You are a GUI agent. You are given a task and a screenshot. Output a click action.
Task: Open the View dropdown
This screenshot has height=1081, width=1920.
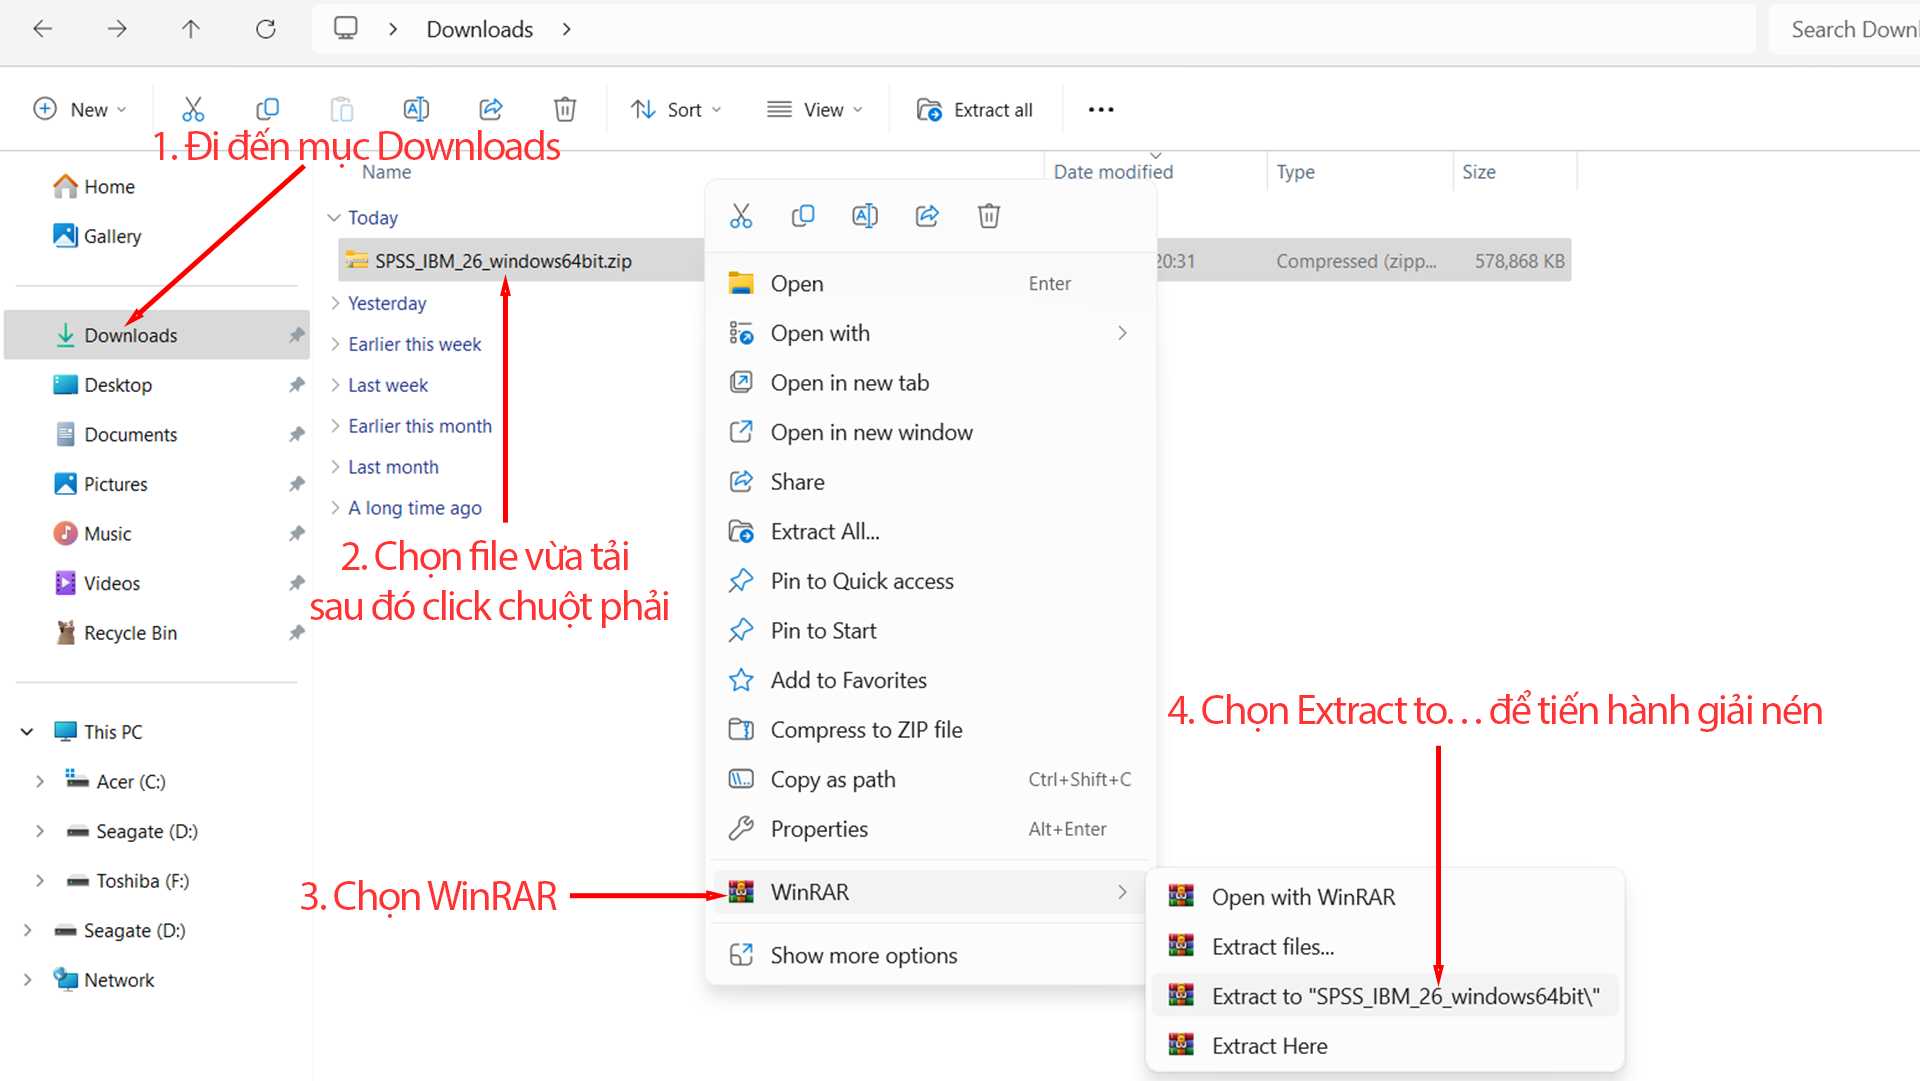pyautogui.click(x=814, y=109)
